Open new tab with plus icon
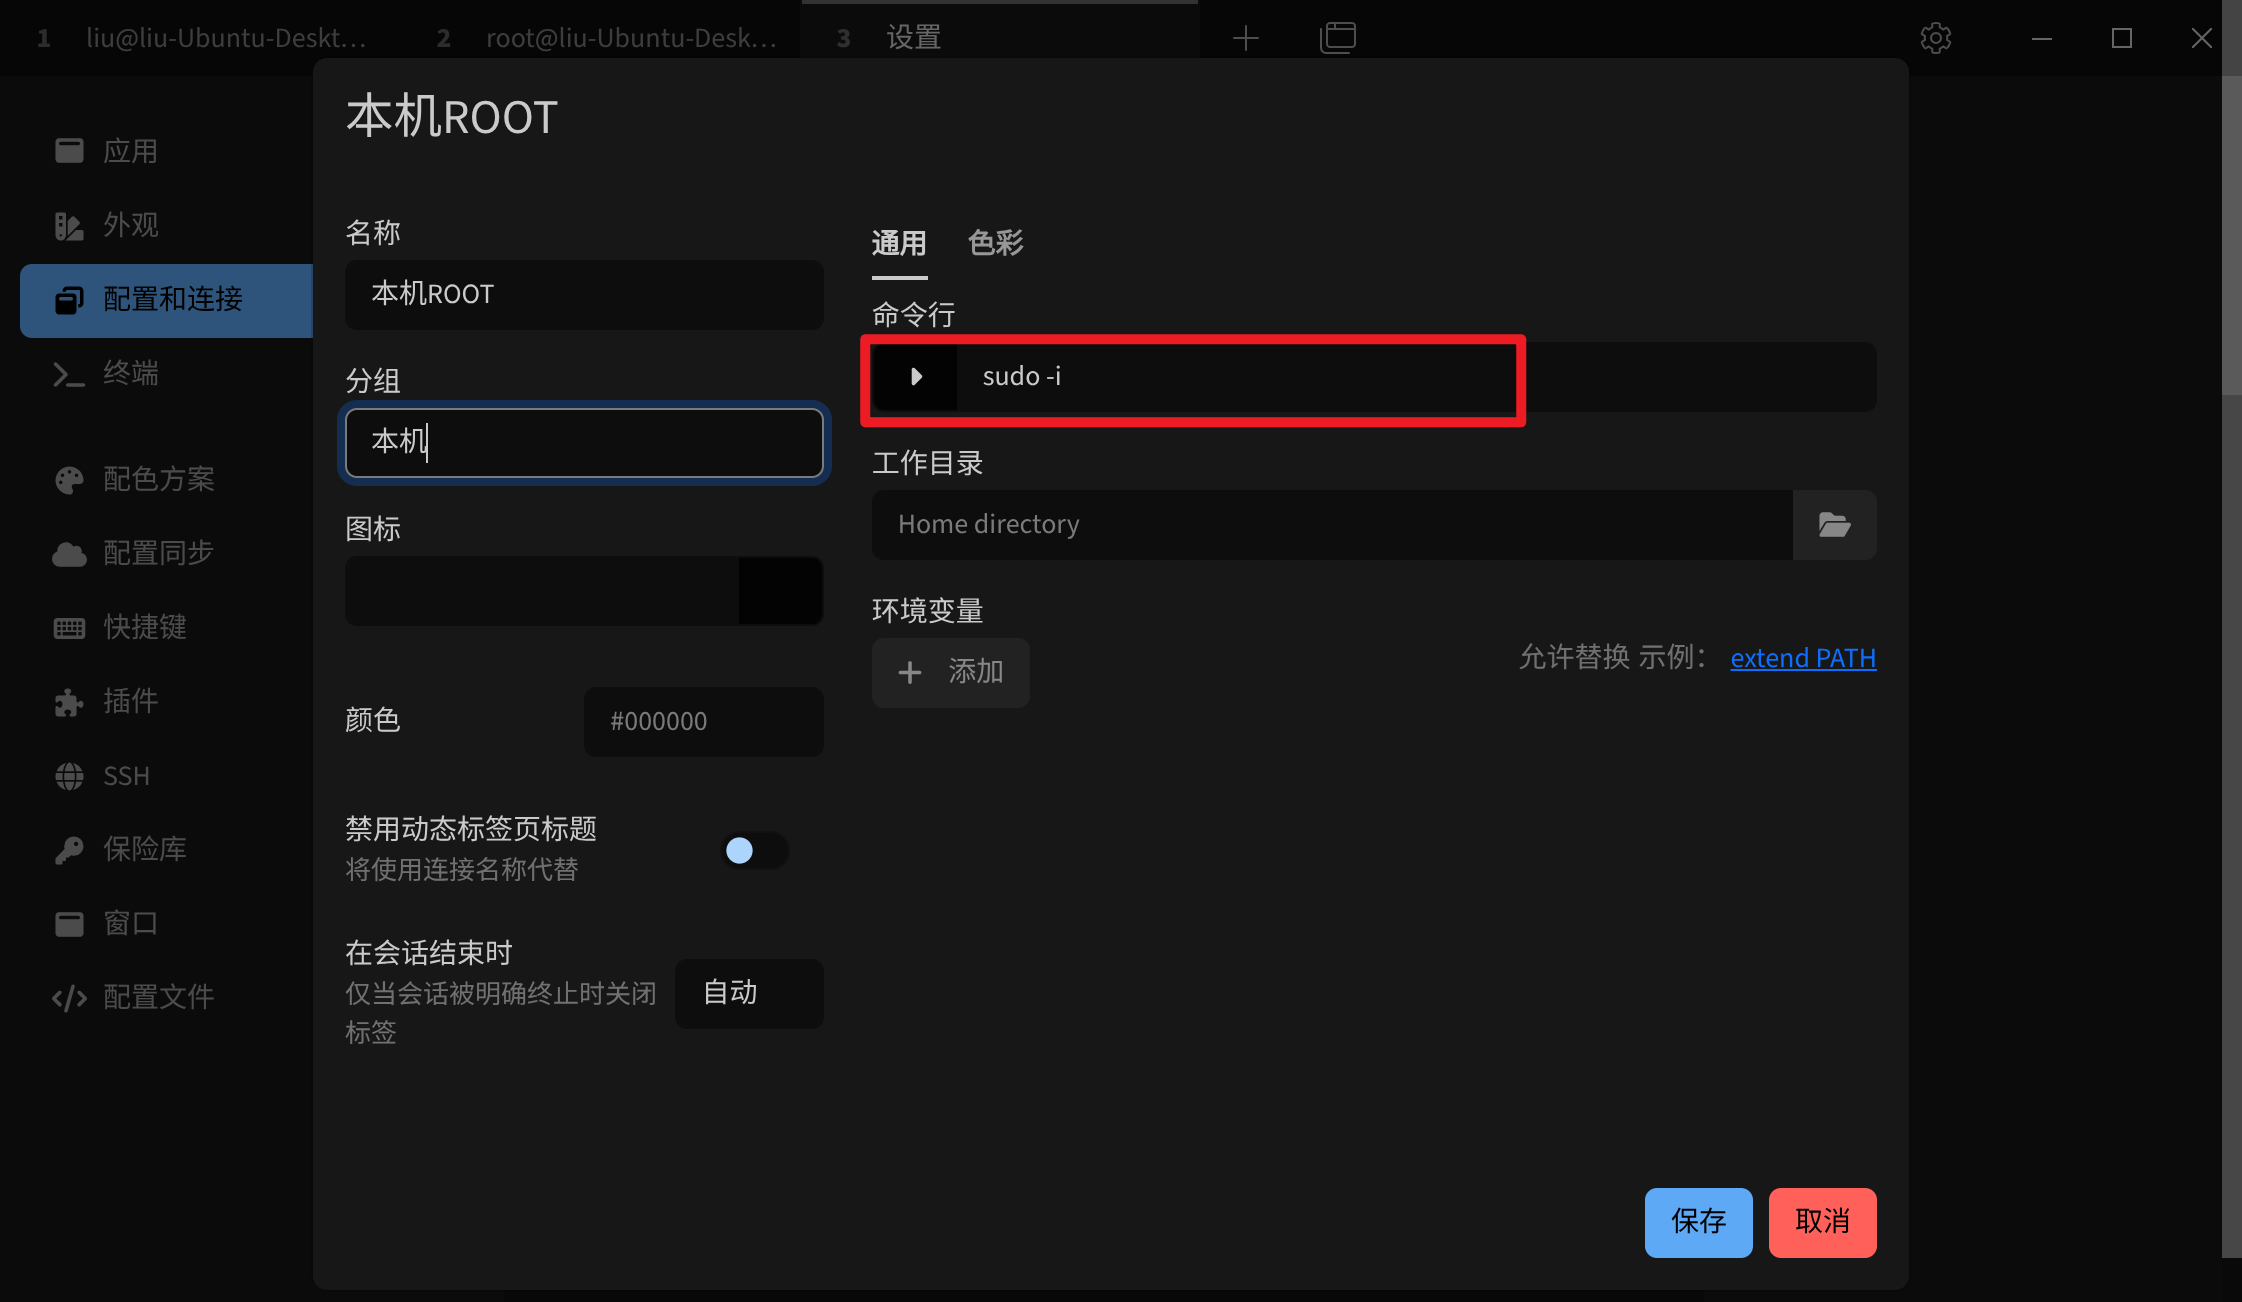This screenshot has width=2242, height=1302. (1245, 38)
